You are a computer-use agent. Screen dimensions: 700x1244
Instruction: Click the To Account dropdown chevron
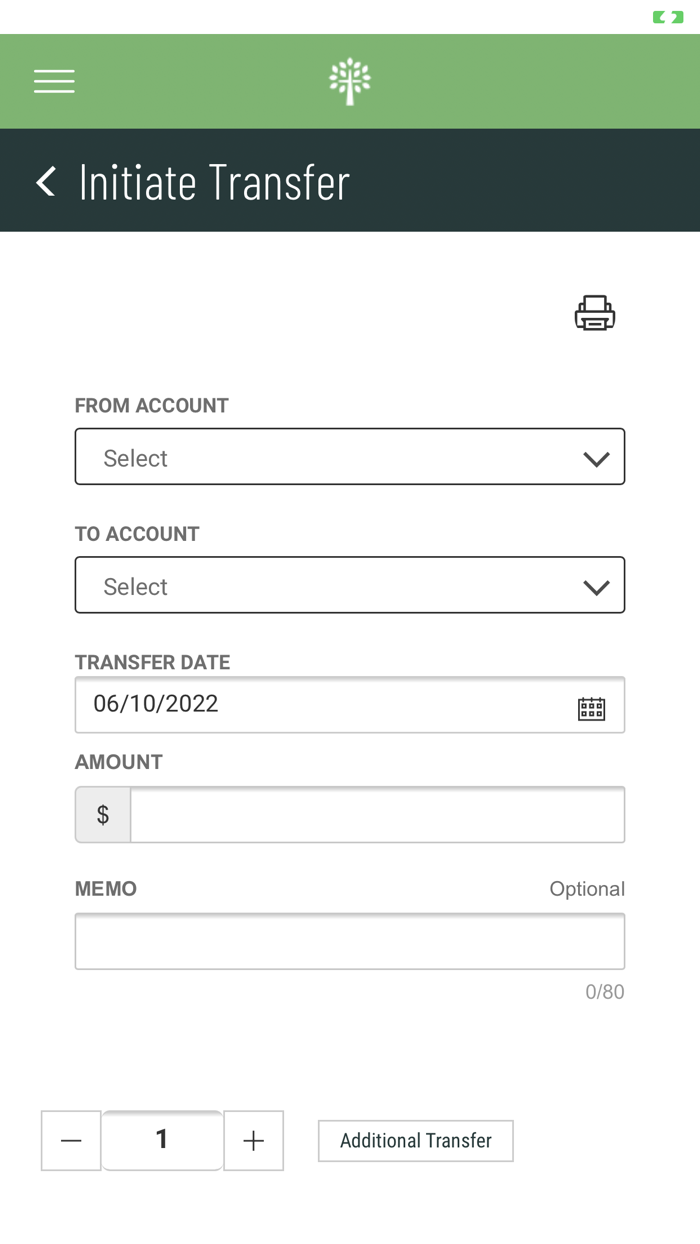click(597, 585)
